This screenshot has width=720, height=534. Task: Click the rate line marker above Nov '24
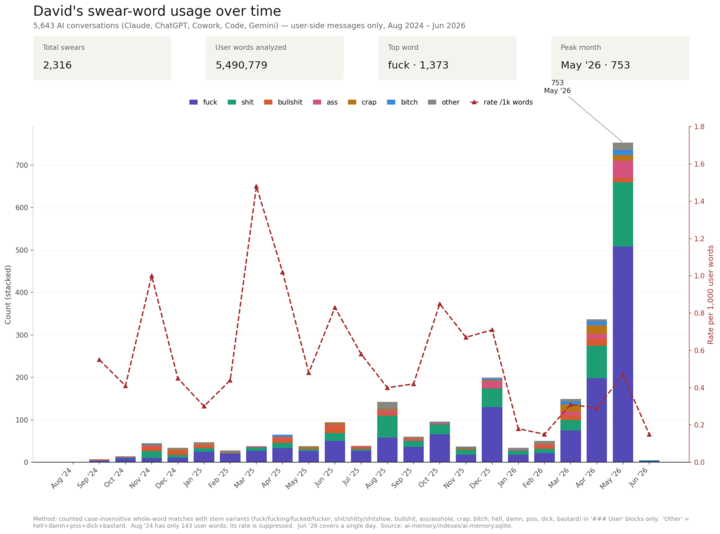152,276
